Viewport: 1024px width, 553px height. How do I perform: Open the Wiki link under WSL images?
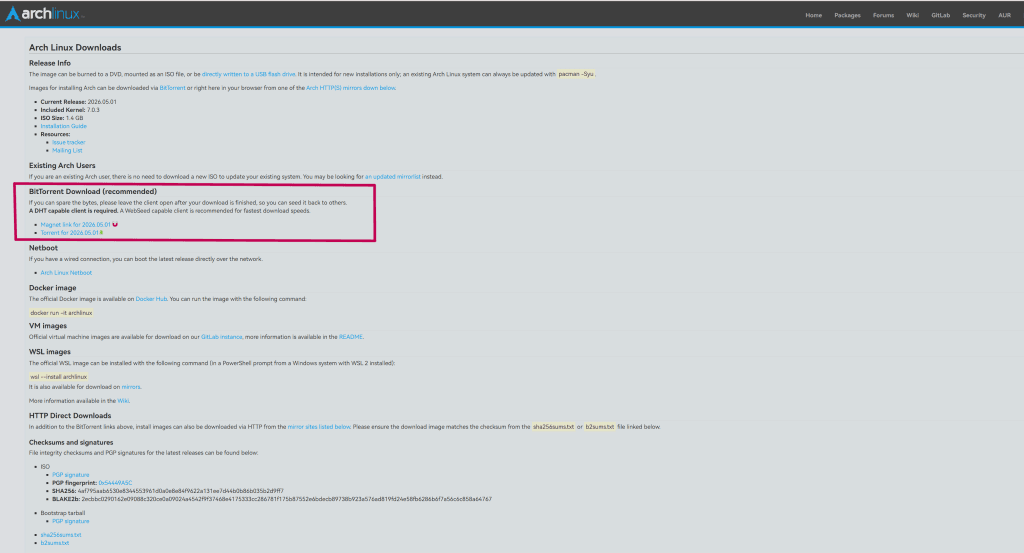point(123,401)
